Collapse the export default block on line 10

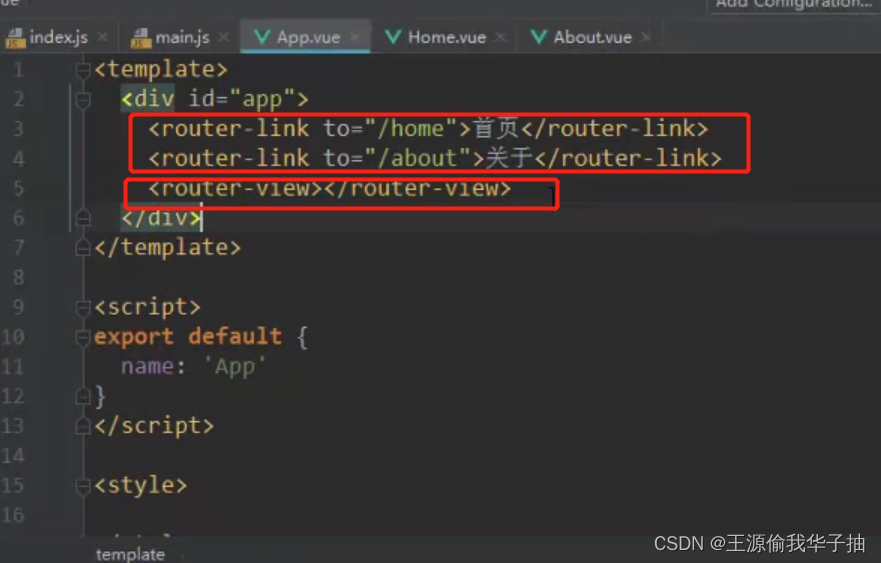83,337
